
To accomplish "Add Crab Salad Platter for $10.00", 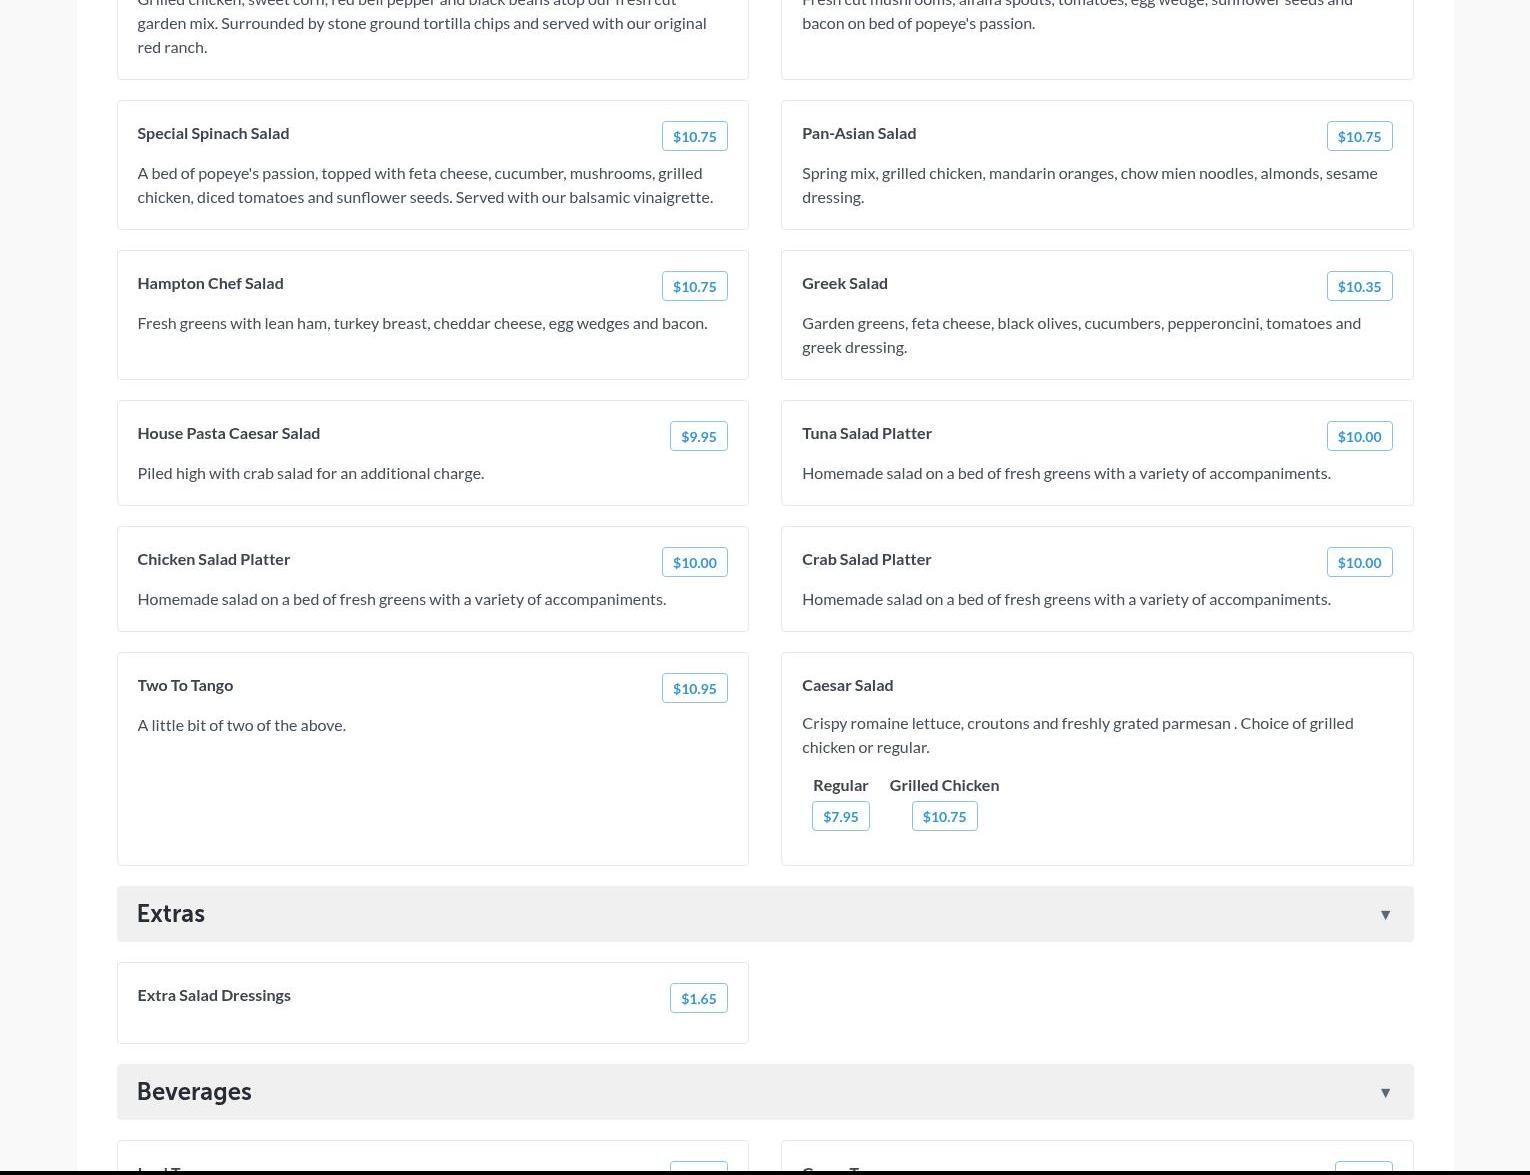I will [x=1359, y=563].
